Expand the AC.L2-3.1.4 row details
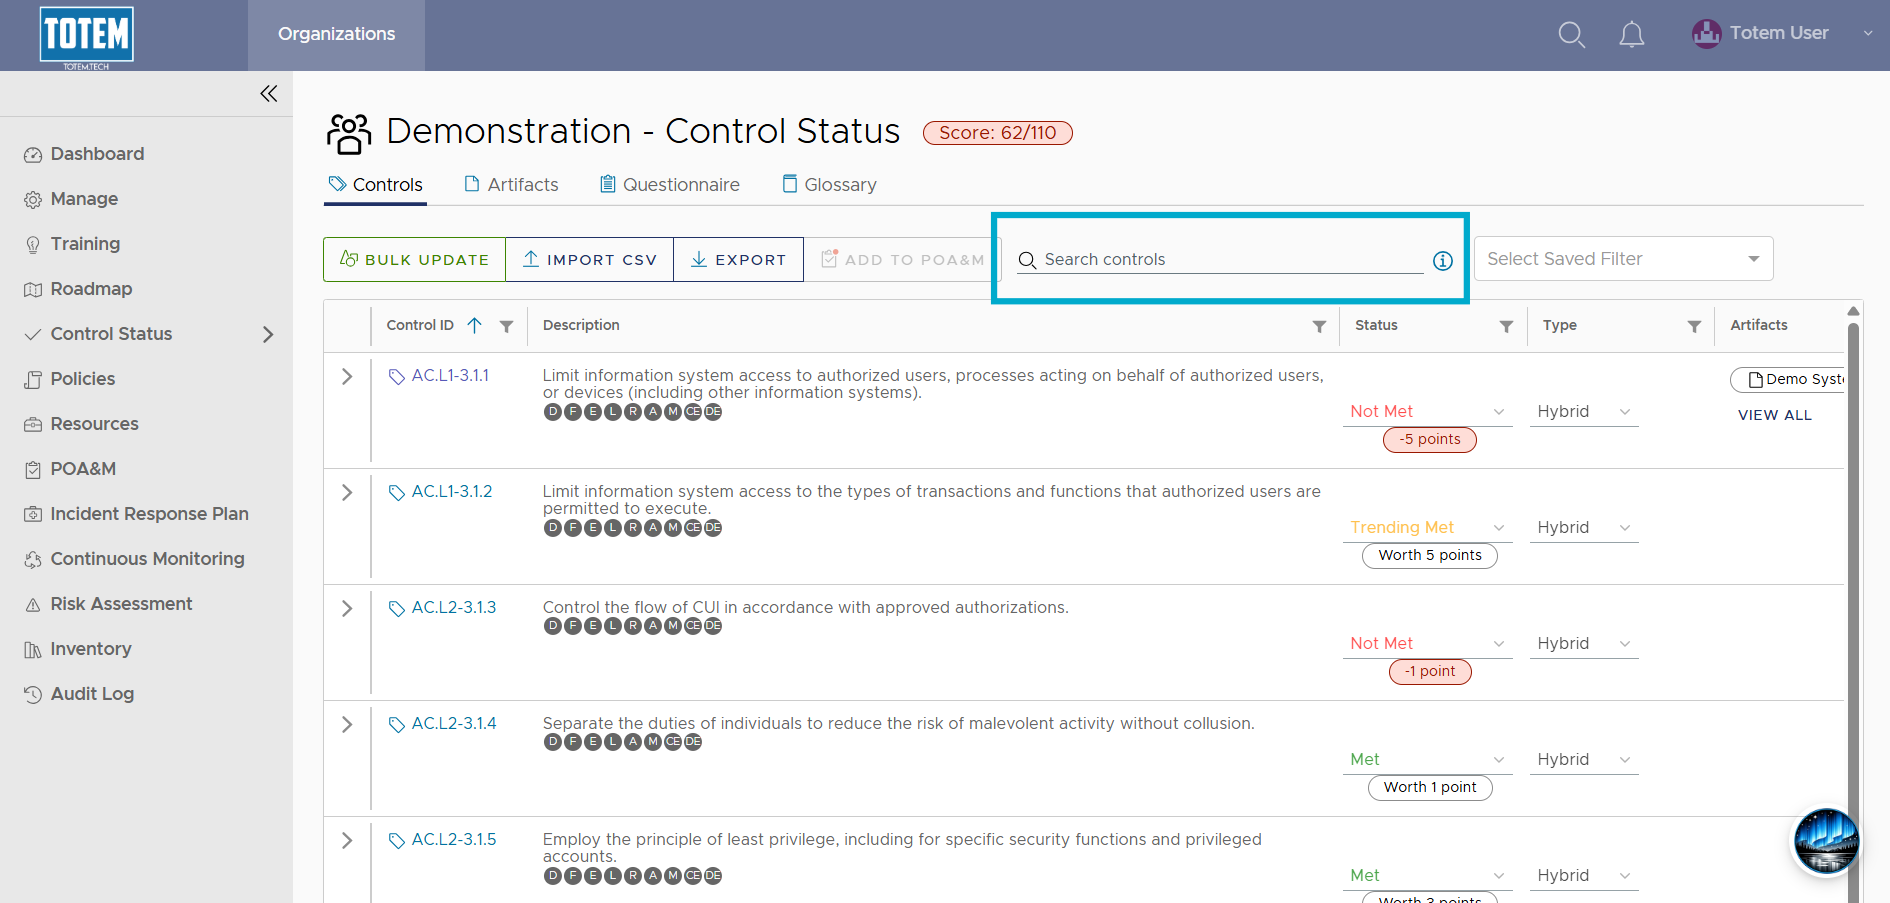 pos(347,725)
